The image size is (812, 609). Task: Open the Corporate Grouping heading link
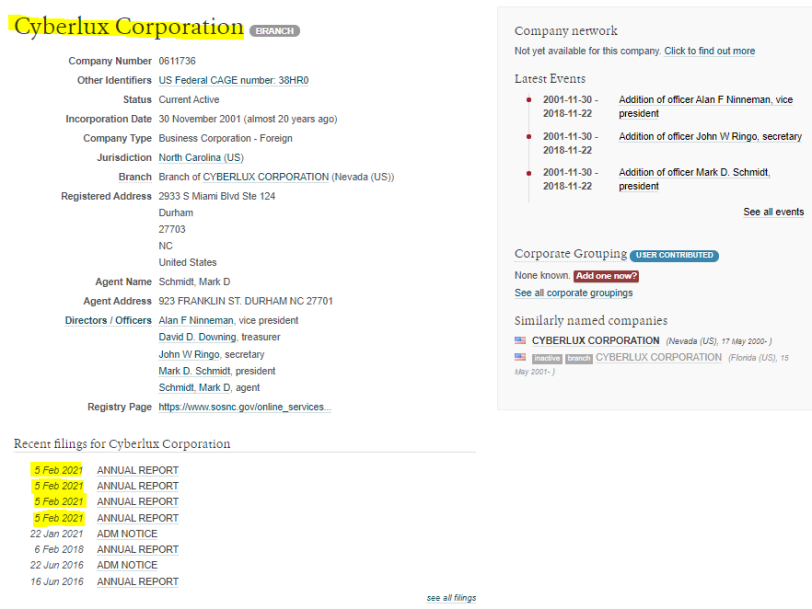(x=571, y=254)
